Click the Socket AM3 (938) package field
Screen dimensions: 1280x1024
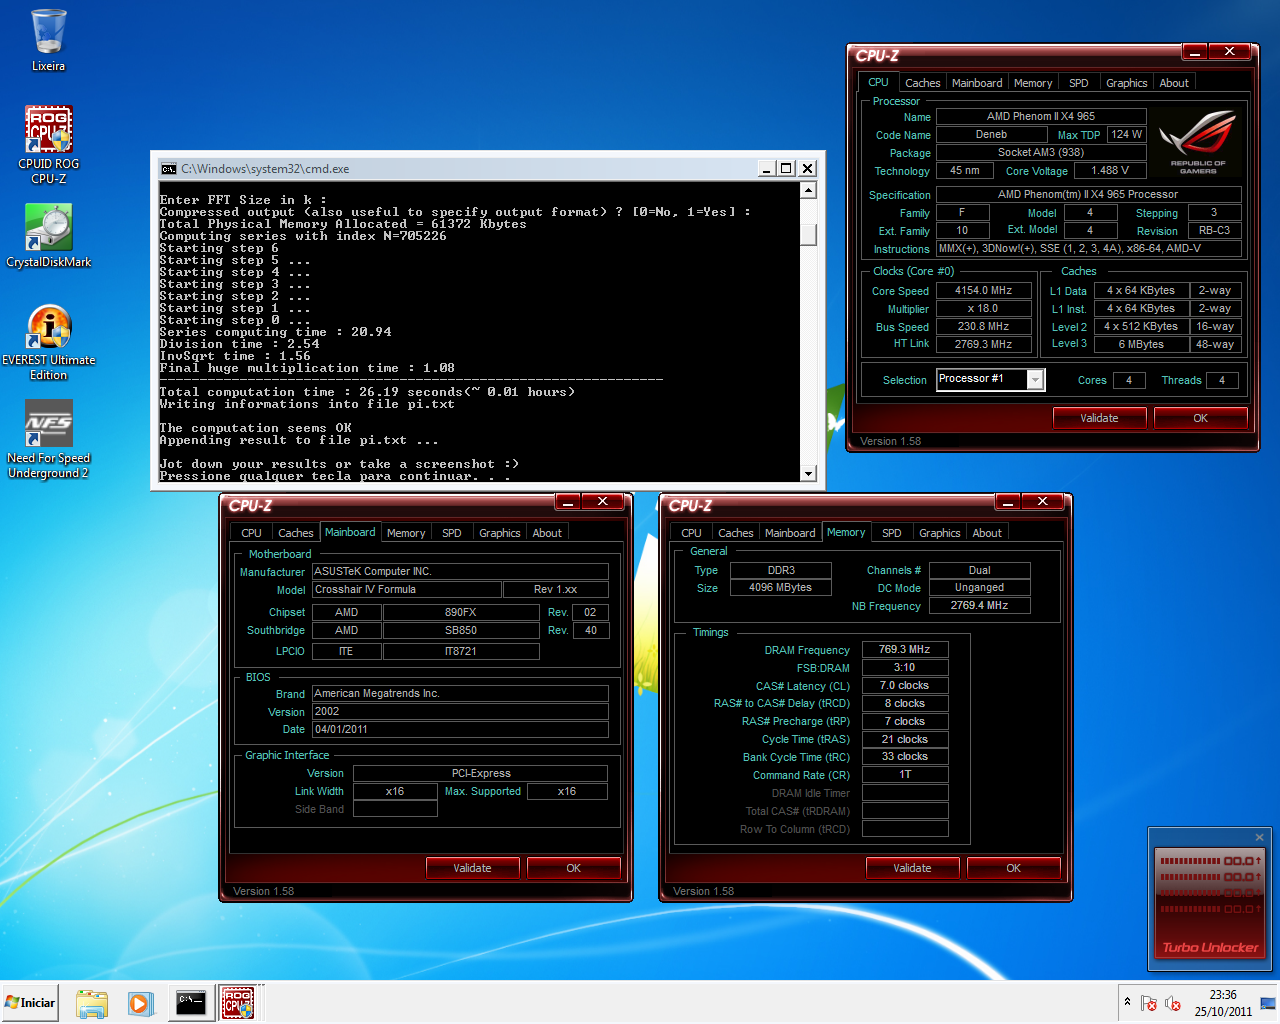click(1040, 153)
